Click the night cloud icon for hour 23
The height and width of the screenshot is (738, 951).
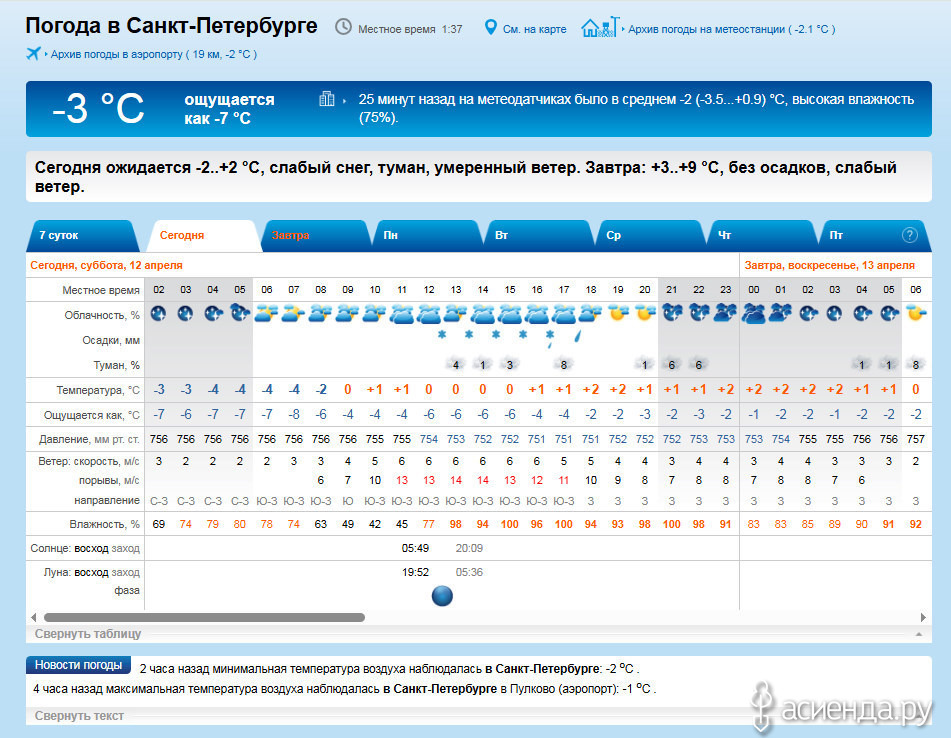point(725,314)
